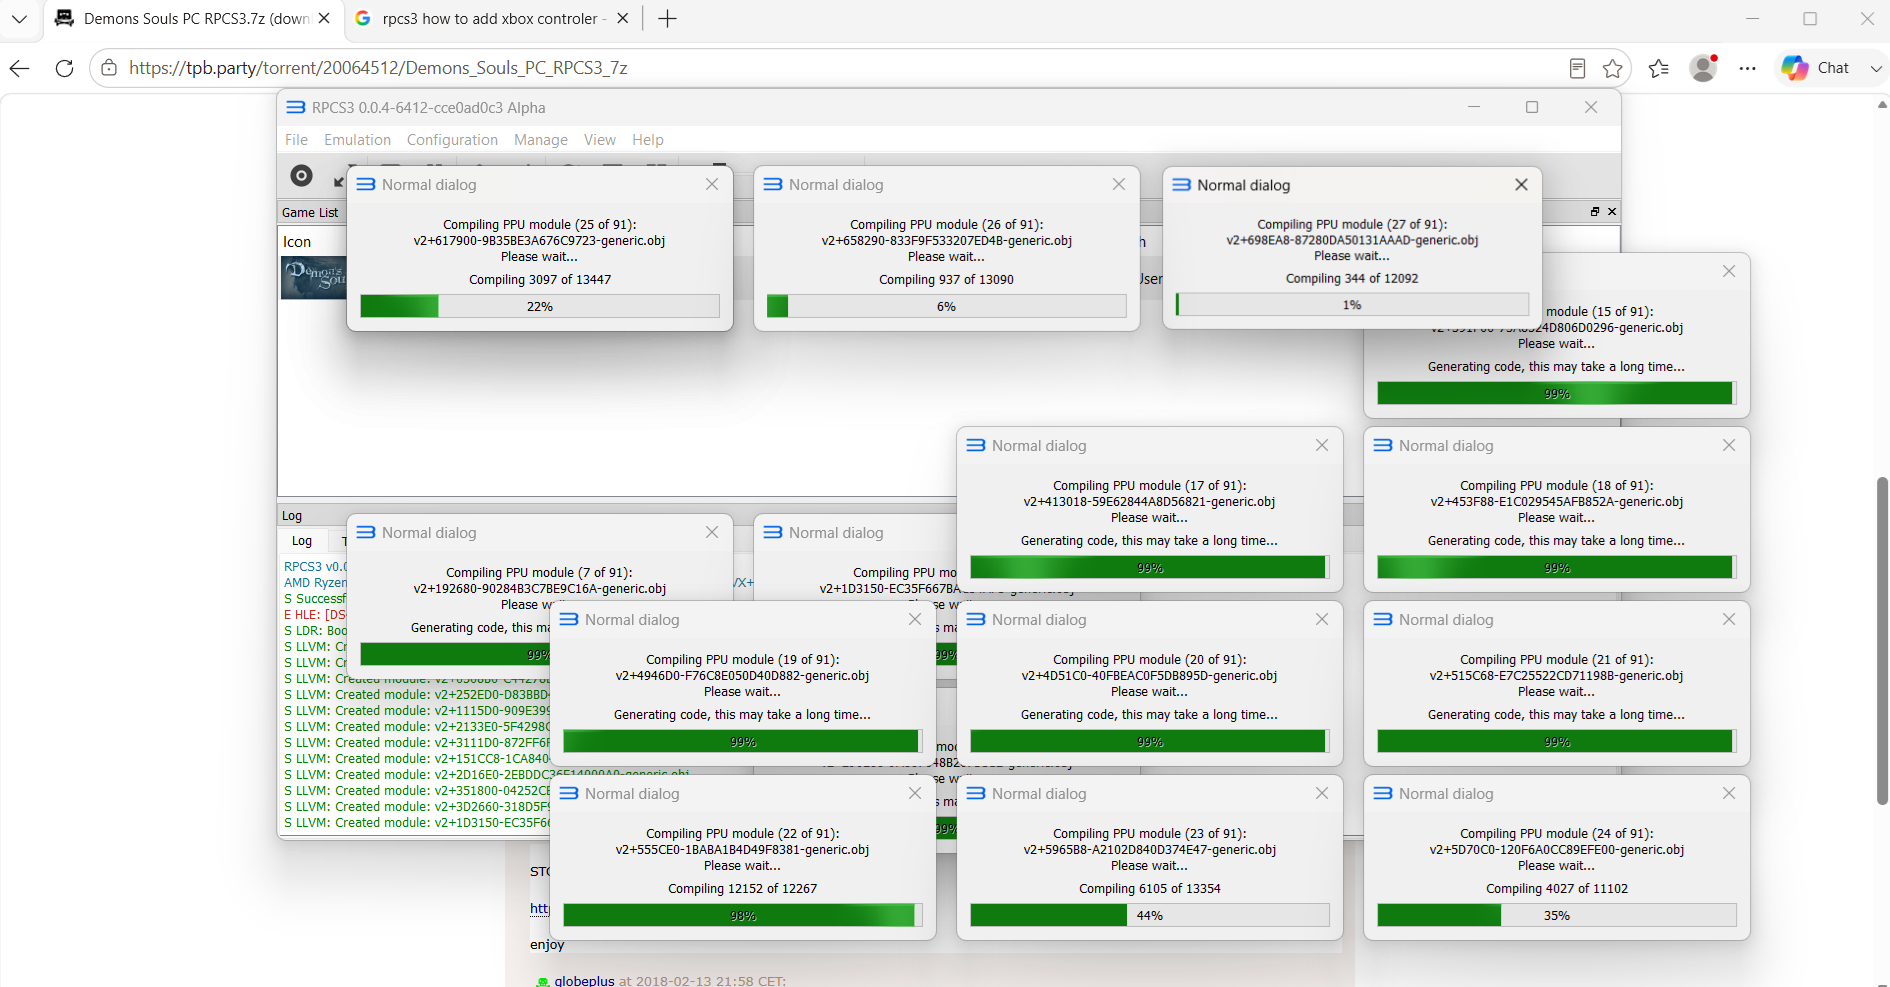
Task: Click the "Compiling PPU module (20 of 91):" text
Action: [1150, 660]
